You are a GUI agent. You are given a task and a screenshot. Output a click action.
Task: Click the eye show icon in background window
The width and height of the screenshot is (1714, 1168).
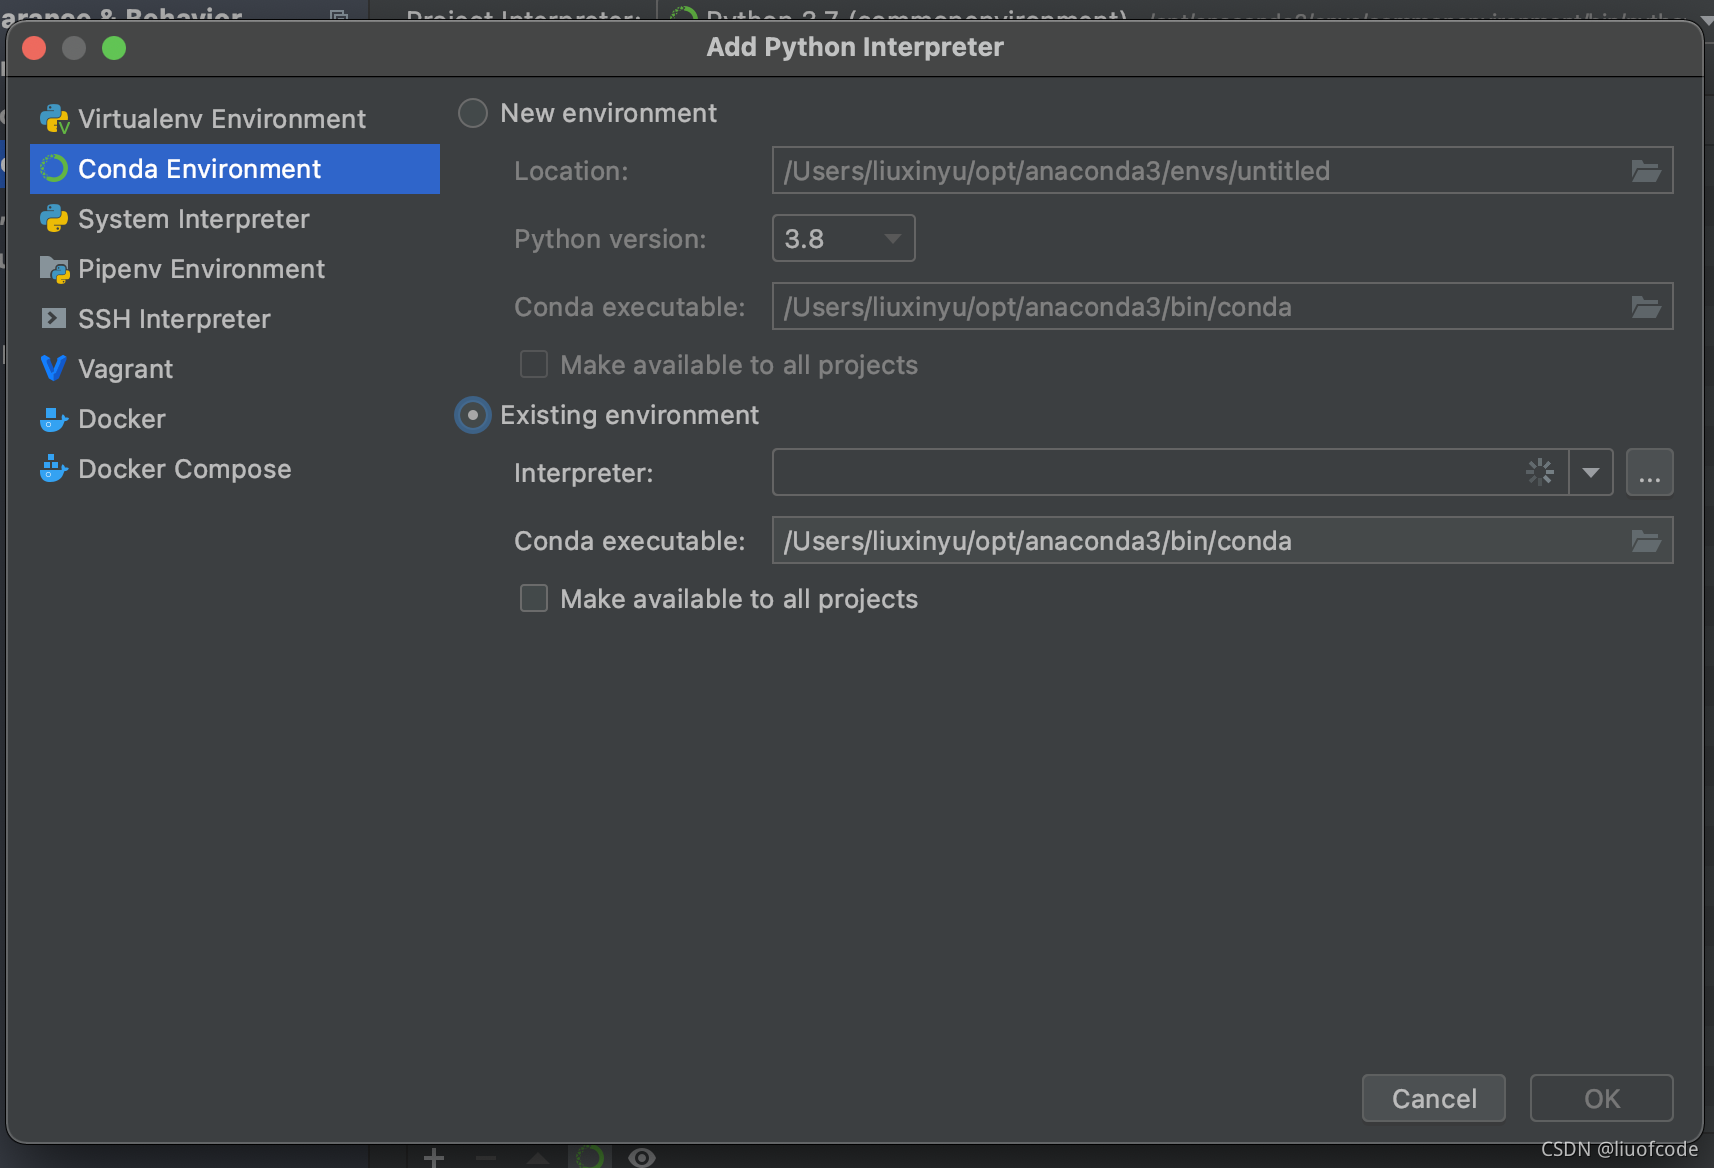(x=642, y=1157)
